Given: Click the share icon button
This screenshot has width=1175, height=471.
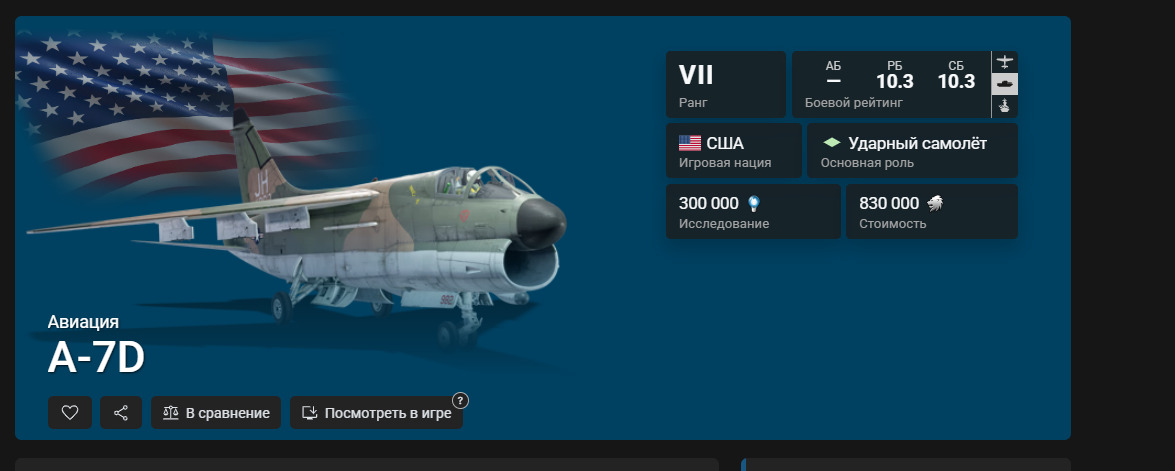Looking at the screenshot, I should tap(121, 413).
